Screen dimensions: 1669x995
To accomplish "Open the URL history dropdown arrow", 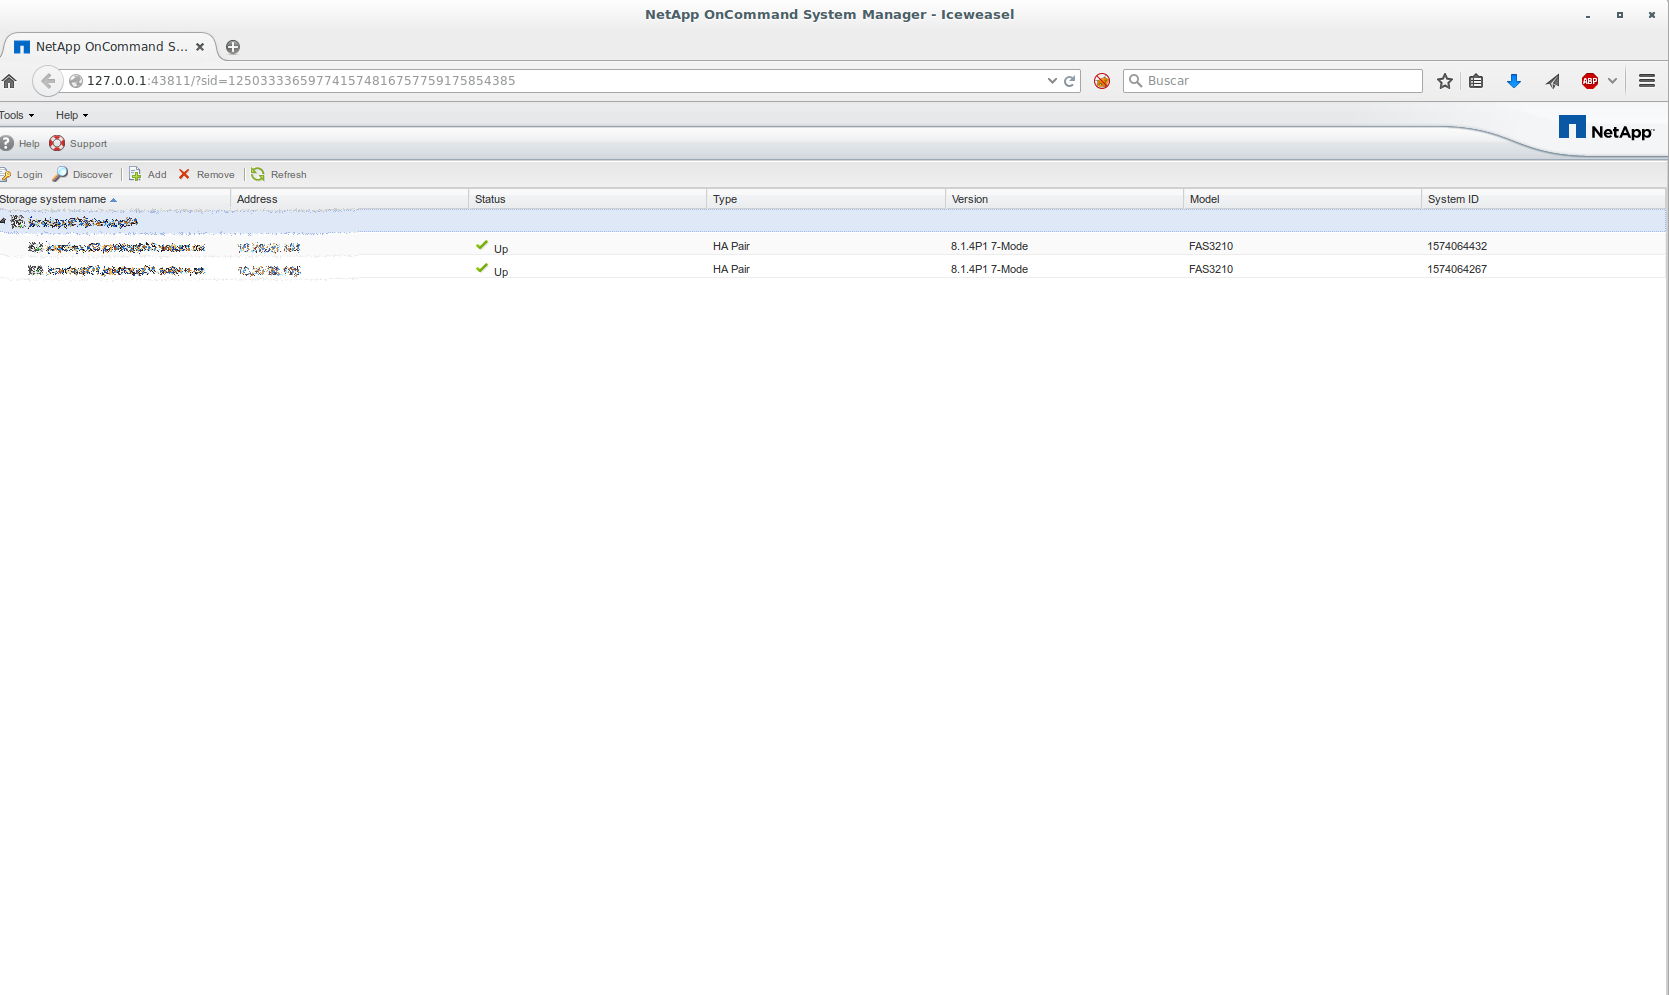I will pos(1052,81).
